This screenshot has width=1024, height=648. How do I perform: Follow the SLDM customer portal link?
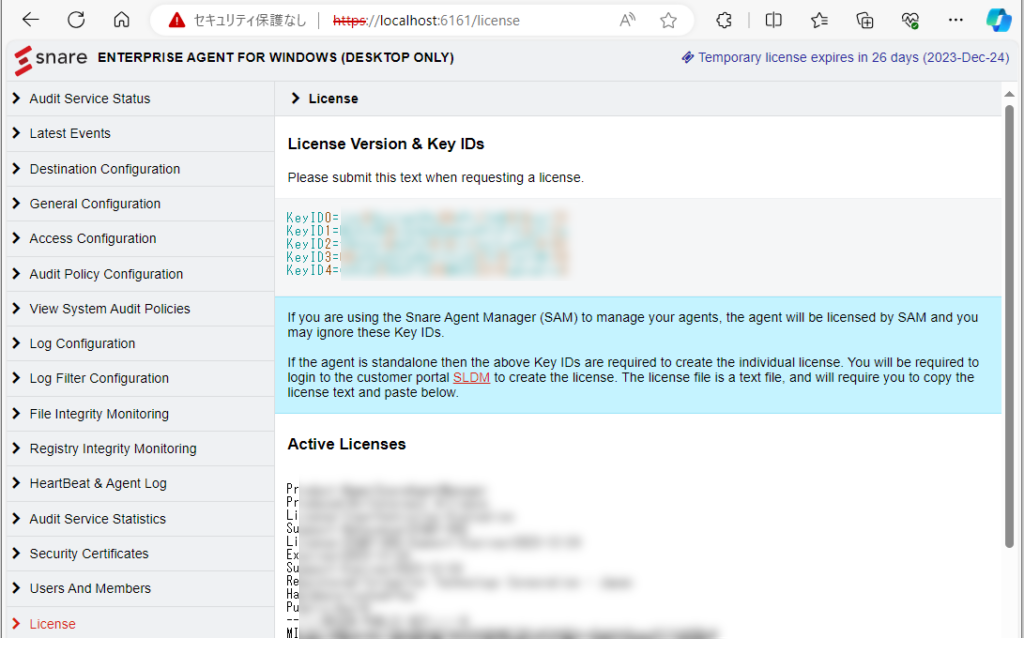(x=471, y=378)
